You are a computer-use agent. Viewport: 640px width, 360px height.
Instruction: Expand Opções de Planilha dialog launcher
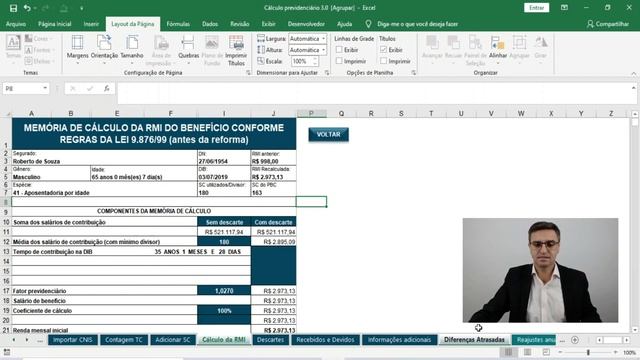[413, 73]
